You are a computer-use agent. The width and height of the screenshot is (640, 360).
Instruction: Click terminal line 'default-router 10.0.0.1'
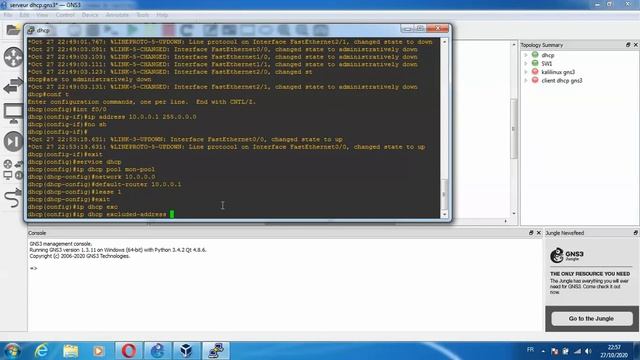104,184
